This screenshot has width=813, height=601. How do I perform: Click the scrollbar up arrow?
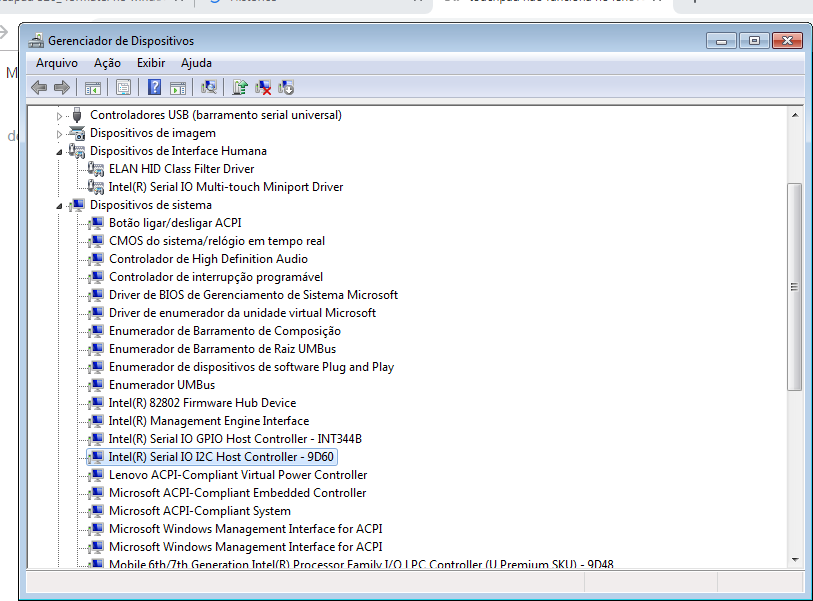[795, 115]
